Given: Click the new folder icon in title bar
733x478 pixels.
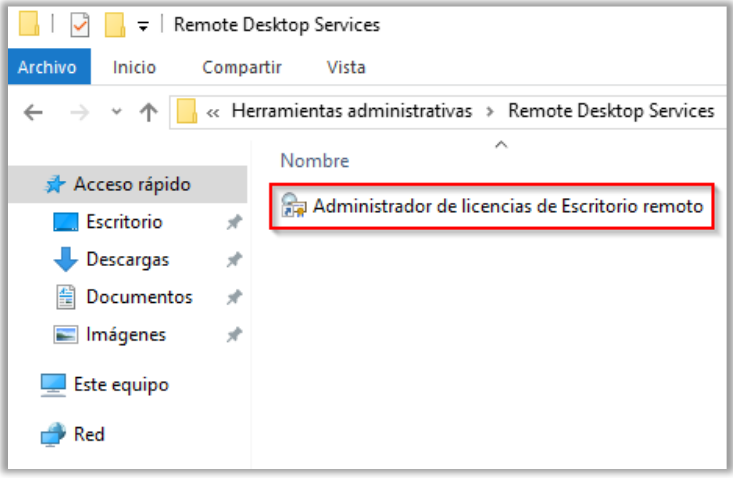Looking at the screenshot, I should 115,25.
